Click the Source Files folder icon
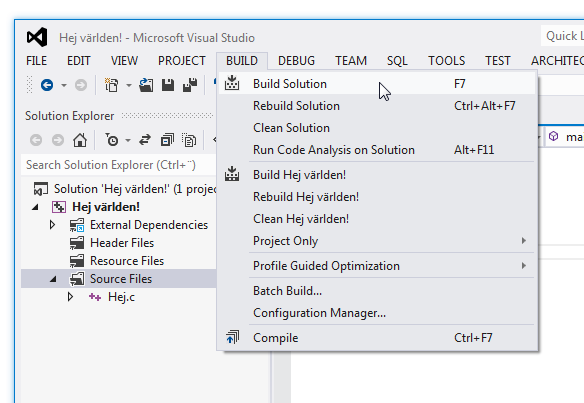 77,279
